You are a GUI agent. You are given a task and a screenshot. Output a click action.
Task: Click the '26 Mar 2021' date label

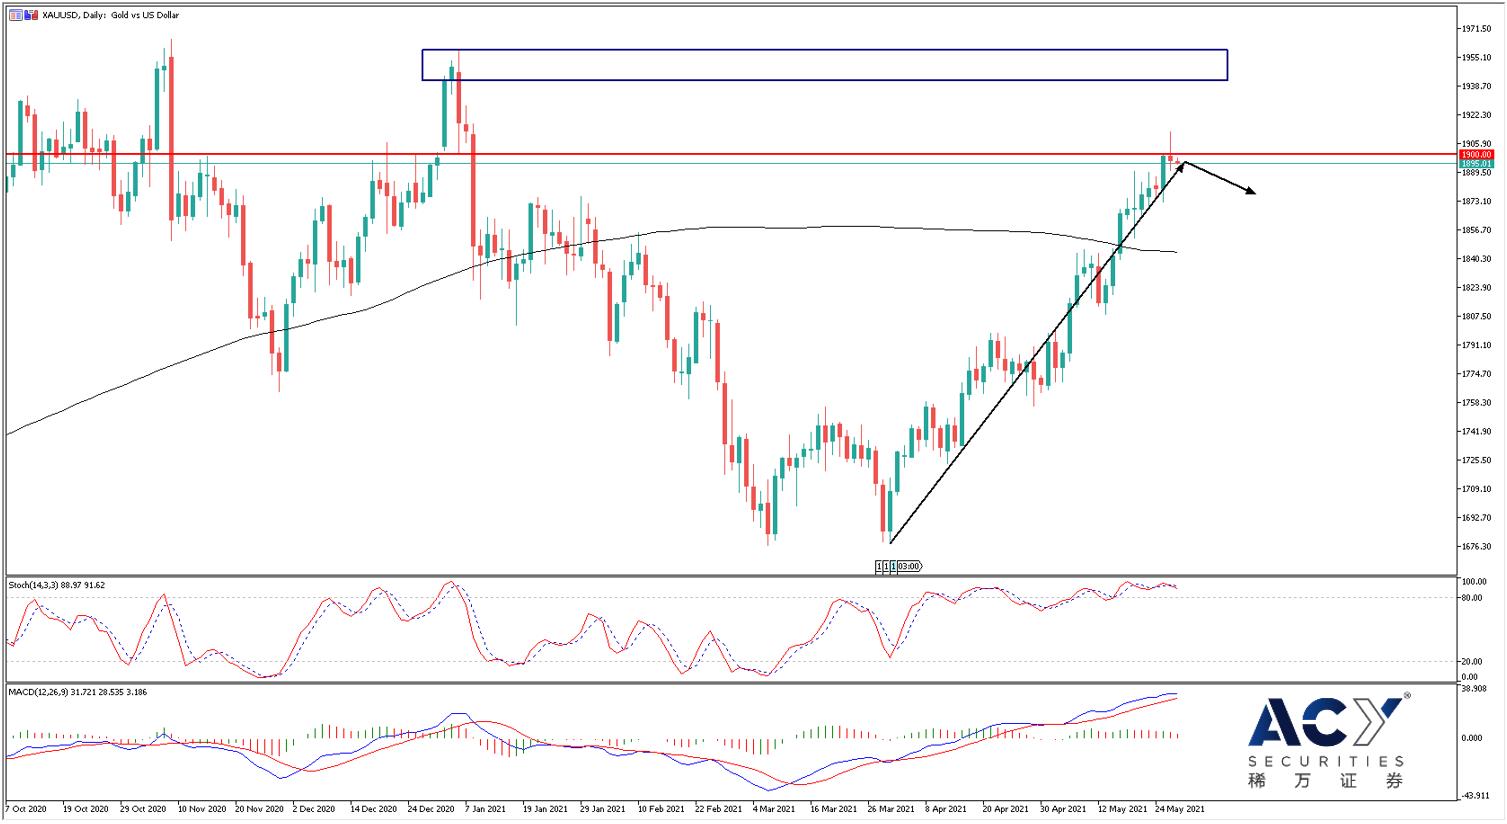tap(891, 809)
